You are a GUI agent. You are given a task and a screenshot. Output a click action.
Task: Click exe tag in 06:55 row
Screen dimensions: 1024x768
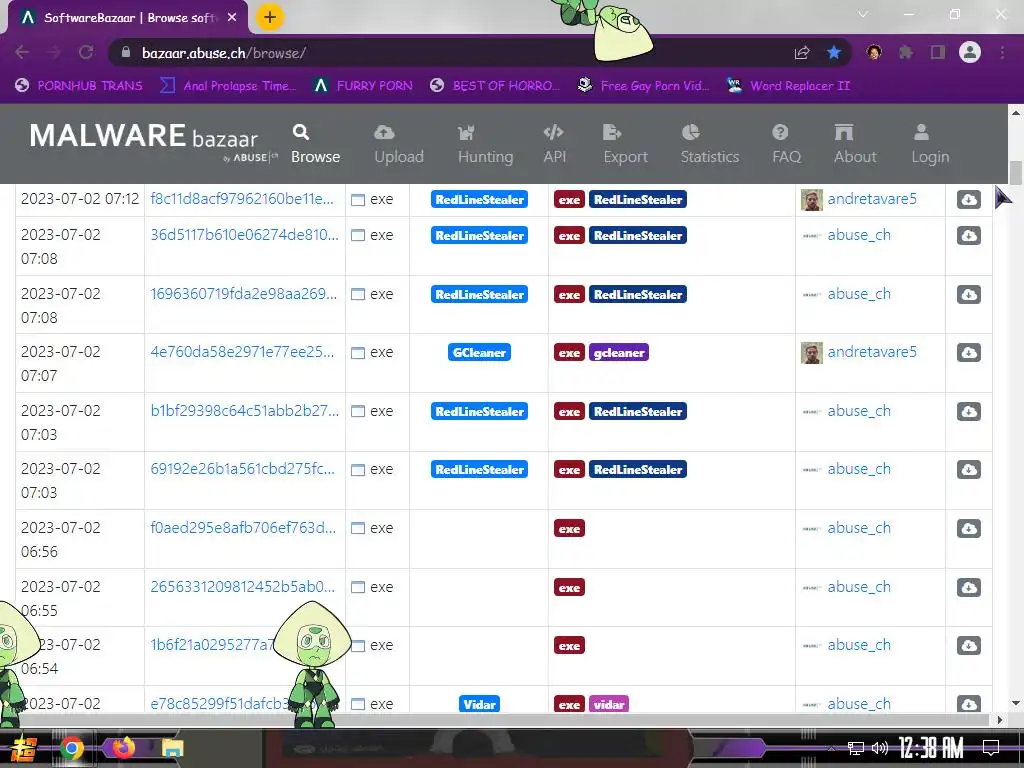click(x=569, y=587)
